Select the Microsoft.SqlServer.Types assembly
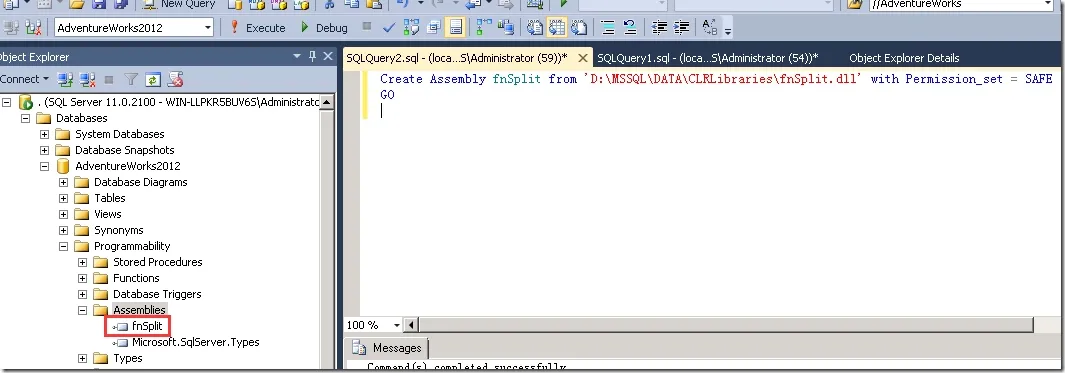Viewport: 1065px width, 373px height. click(x=196, y=342)
